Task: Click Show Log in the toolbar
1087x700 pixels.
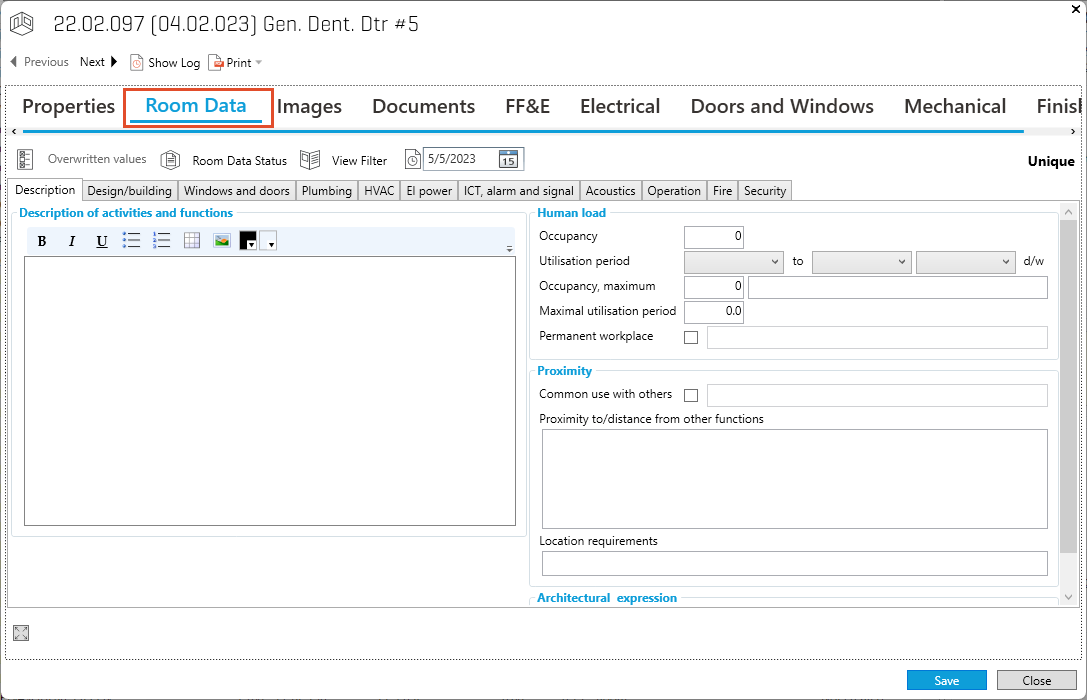Action: [165, 62]
